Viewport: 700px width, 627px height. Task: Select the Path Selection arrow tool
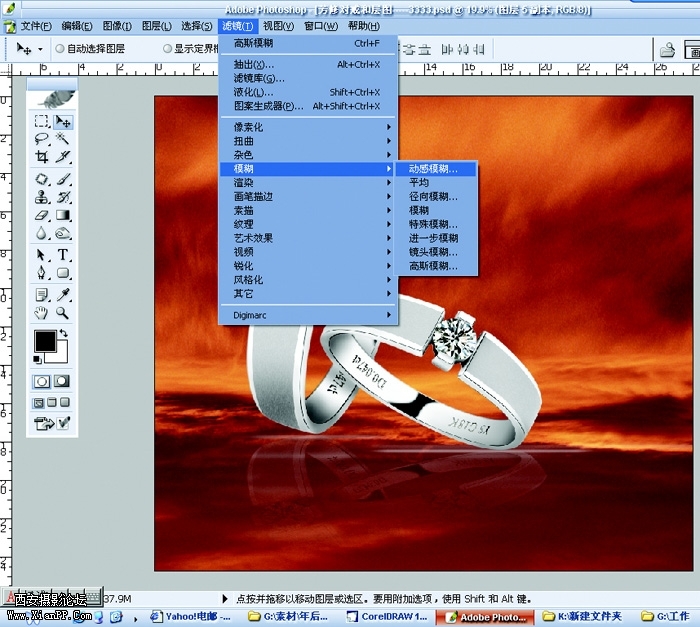click(x=42, y=255)
